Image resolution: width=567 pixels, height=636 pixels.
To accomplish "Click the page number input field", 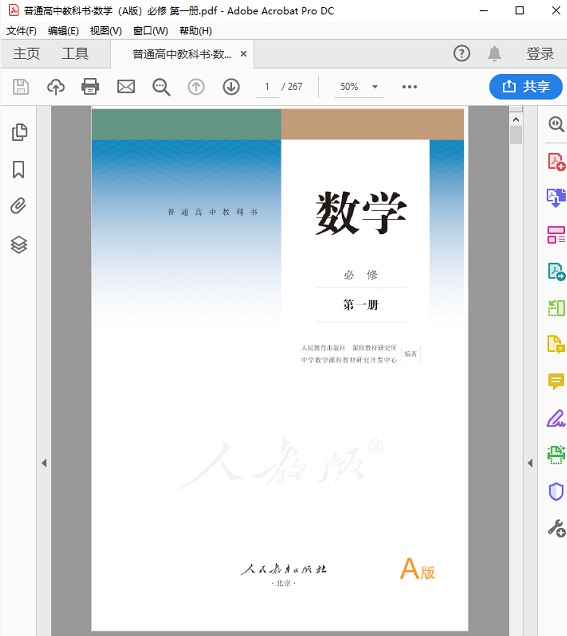I will coord(267,87).
